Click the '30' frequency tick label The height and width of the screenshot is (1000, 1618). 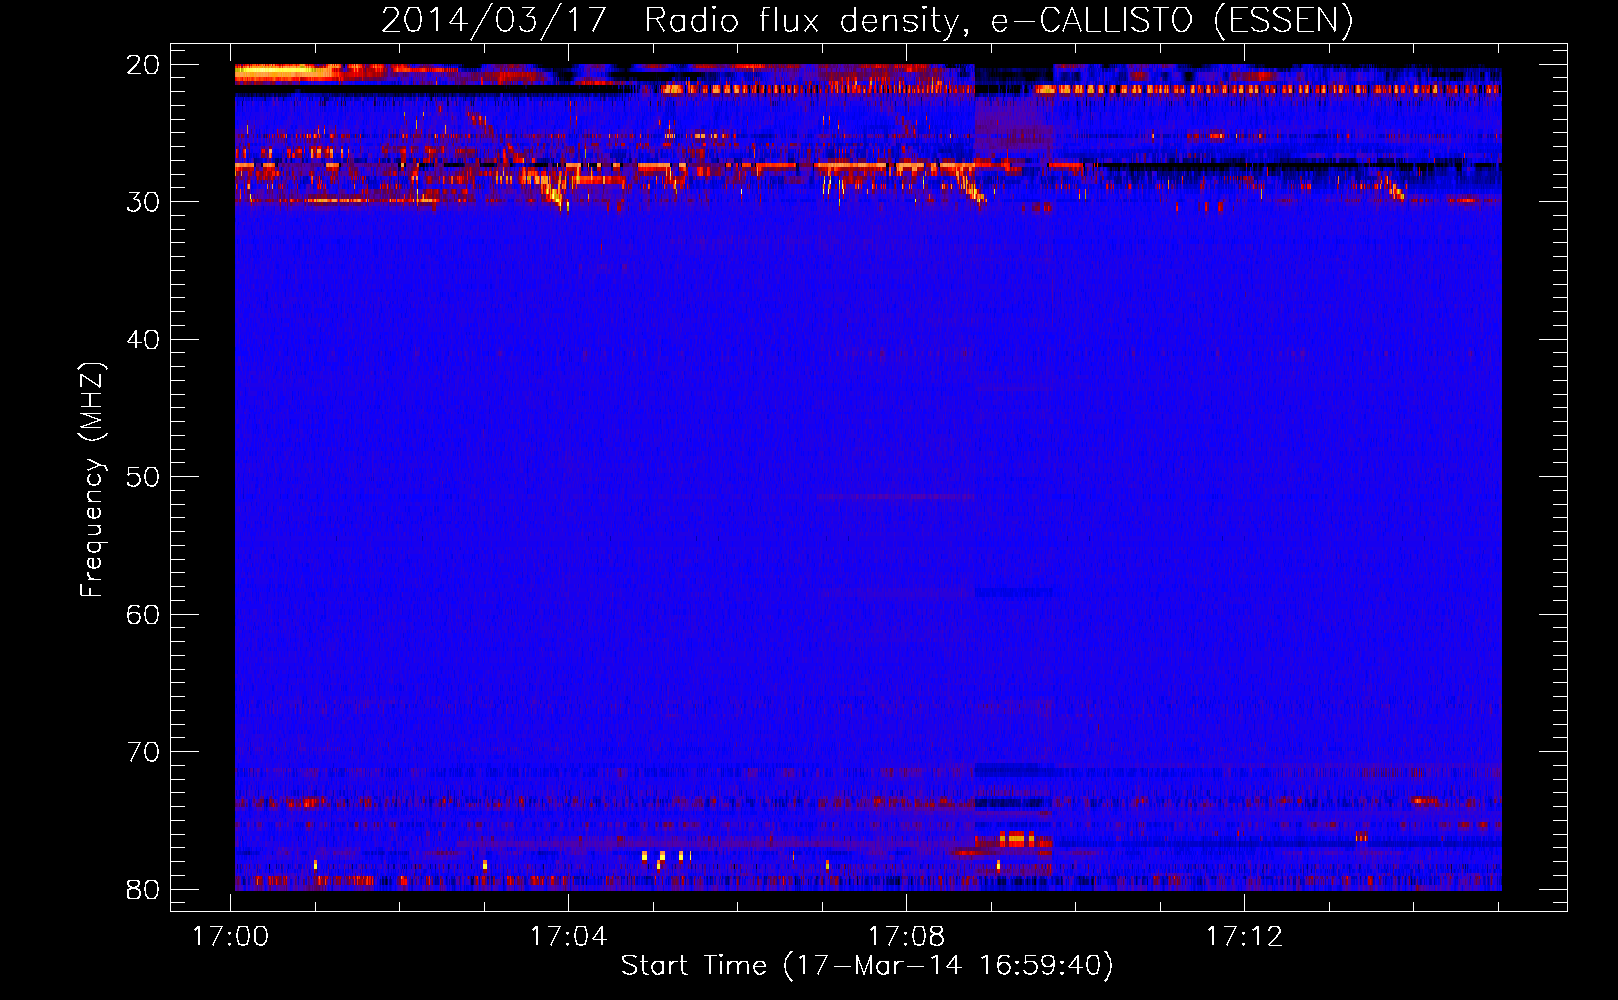143,202
